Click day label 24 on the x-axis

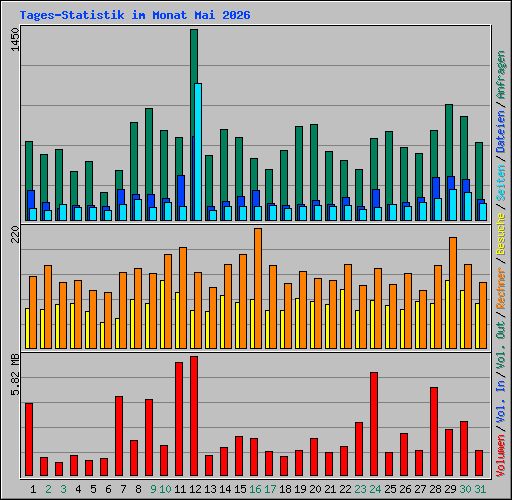[x=375, y=489]
